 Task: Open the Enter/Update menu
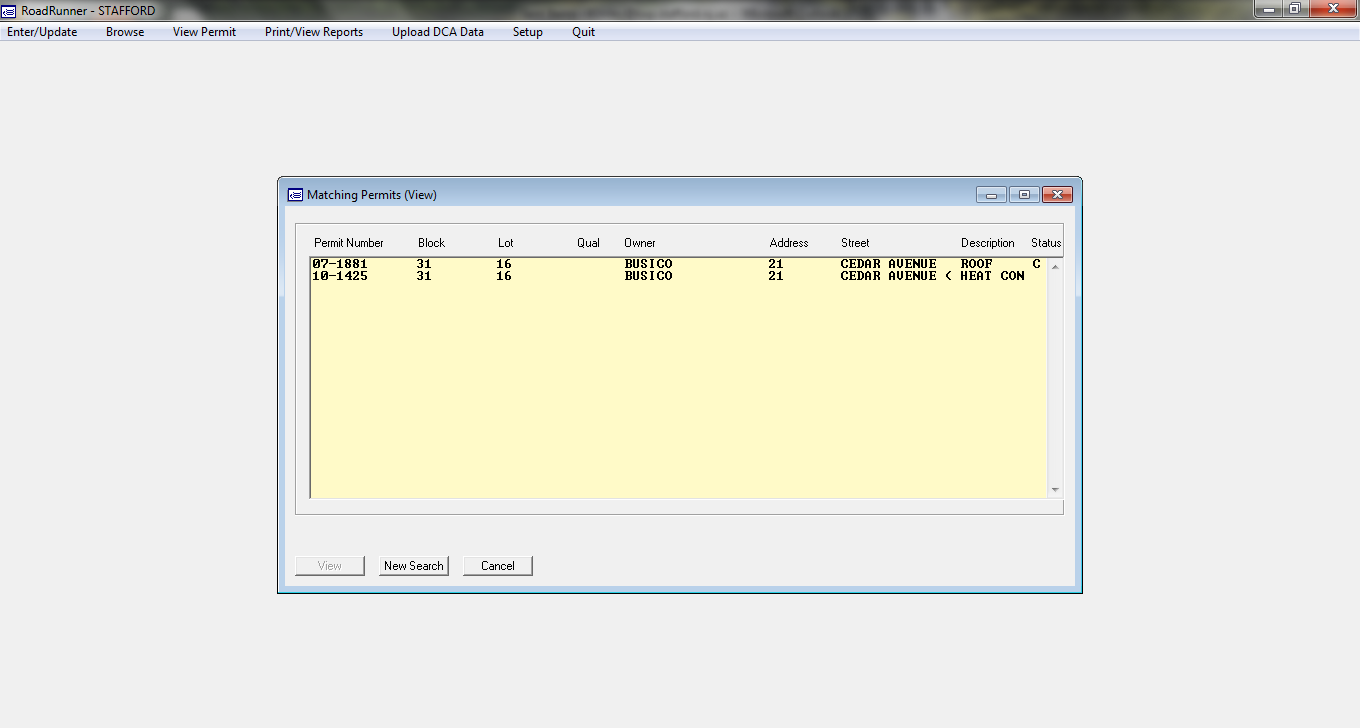(42, 32)
